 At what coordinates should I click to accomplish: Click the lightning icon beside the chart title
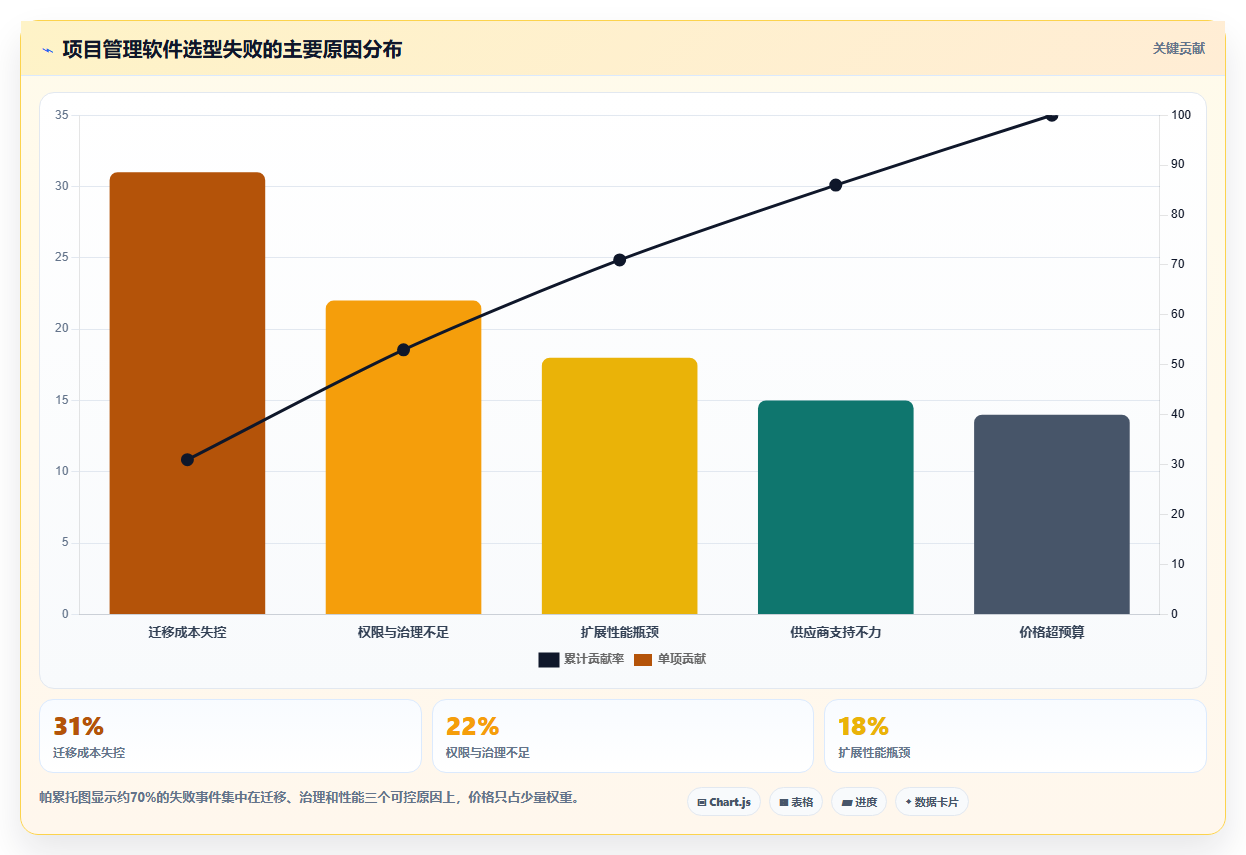tap(47, 50)
